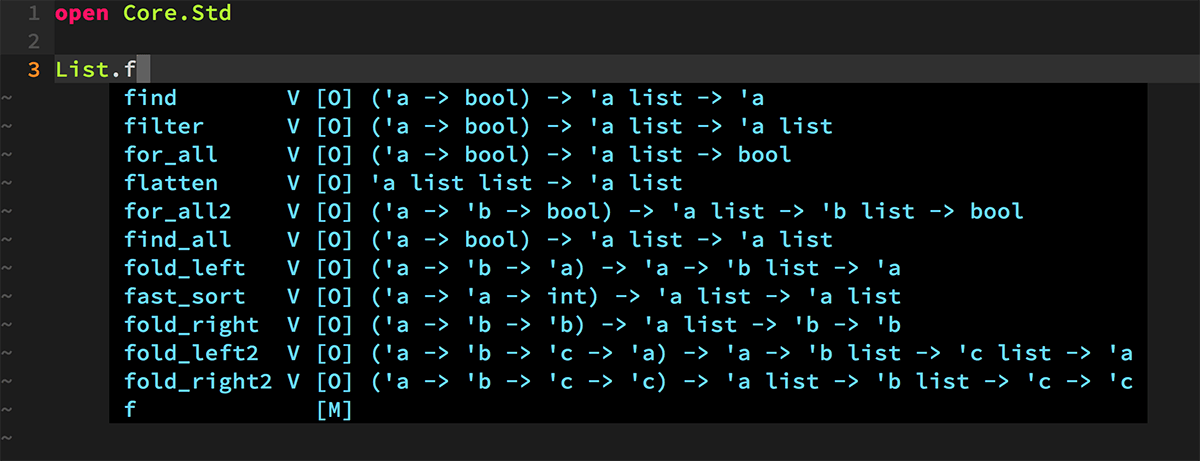Select the find completion entry
The height and width of the screenshot is (461, 1200).
(150, 98)
